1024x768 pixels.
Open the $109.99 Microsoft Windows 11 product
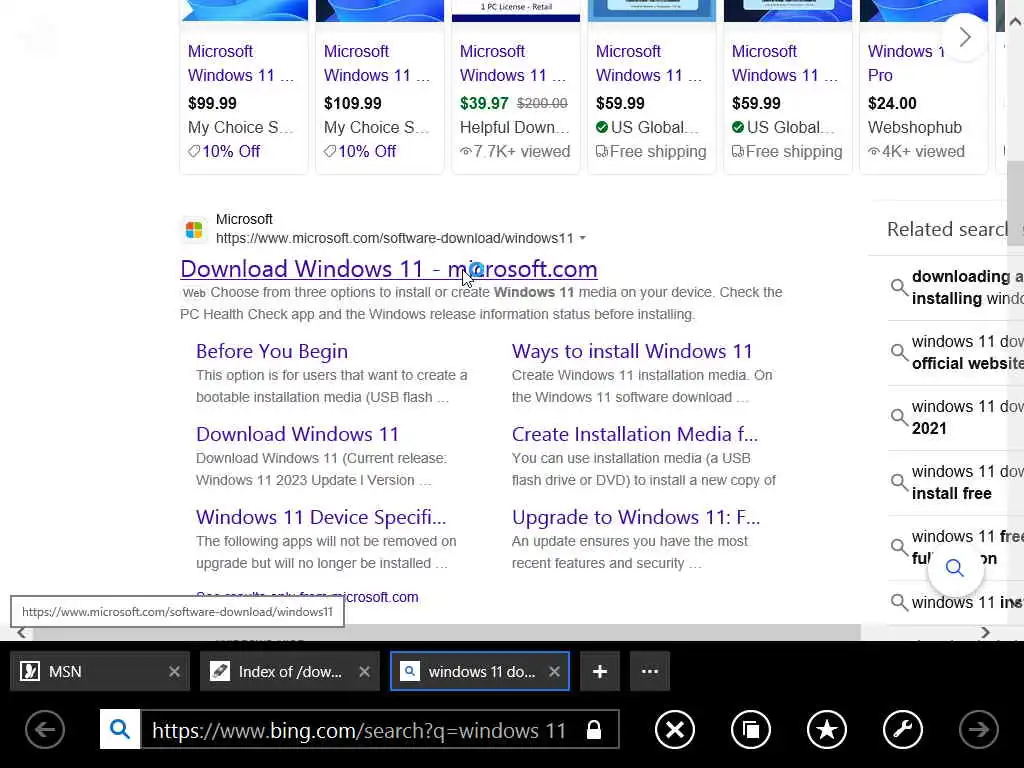[x=379, y=87]
